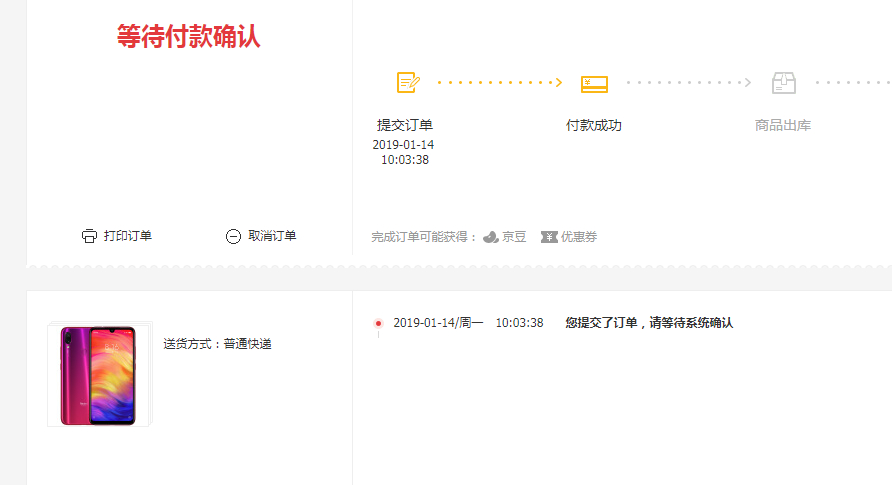This screenshot has width=892, height=485.
Task: Click the 您提交了订单，请等待系统确认 message
Action: click(649, 323)
